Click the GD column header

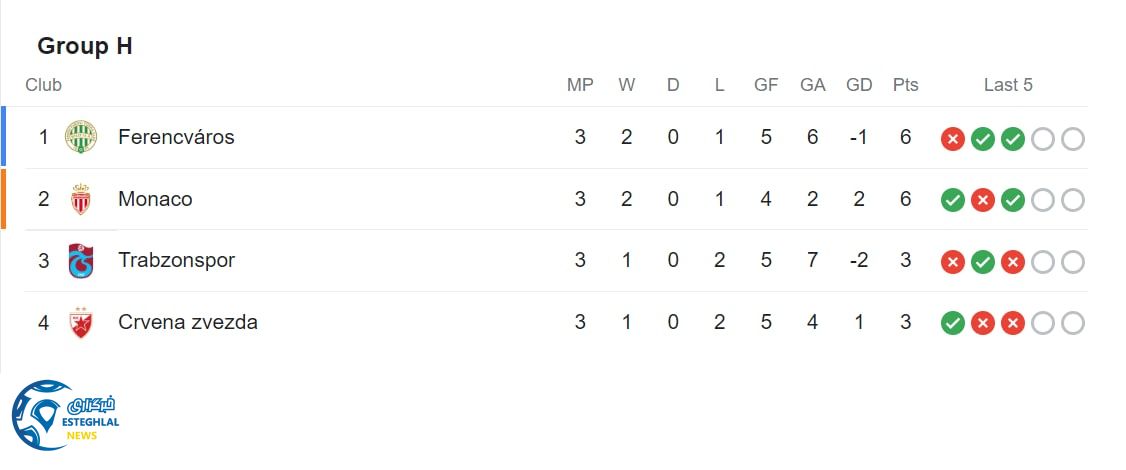859,85
